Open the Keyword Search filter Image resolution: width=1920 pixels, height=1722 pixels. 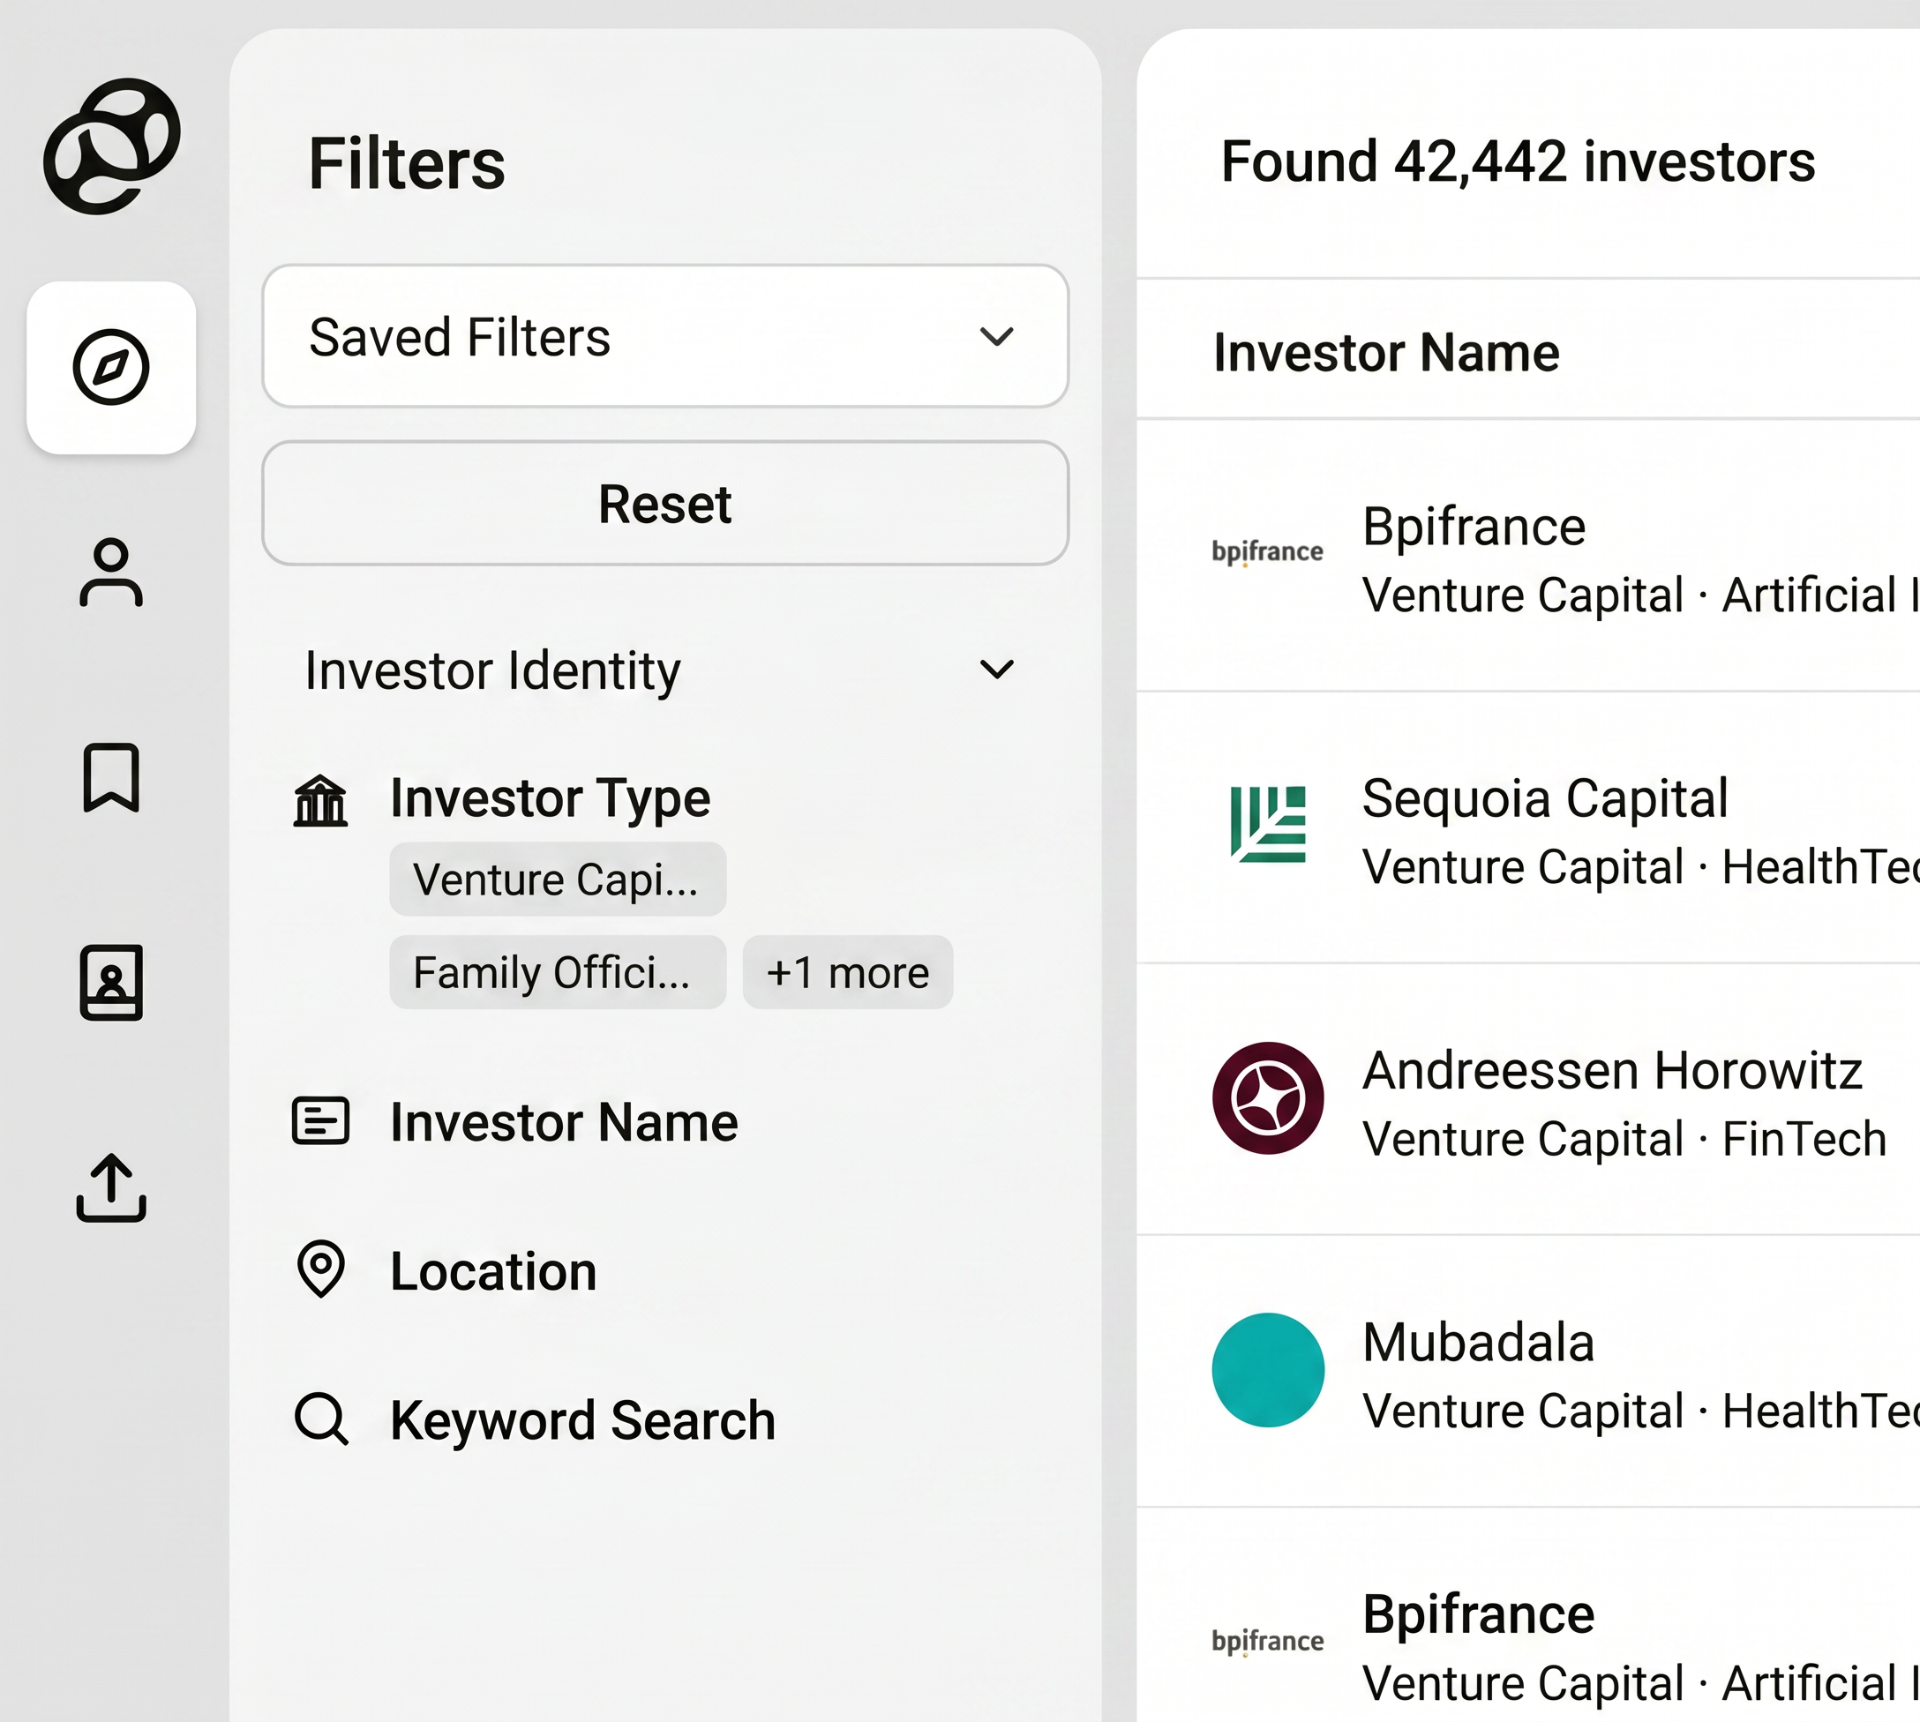coord(583,1420)
